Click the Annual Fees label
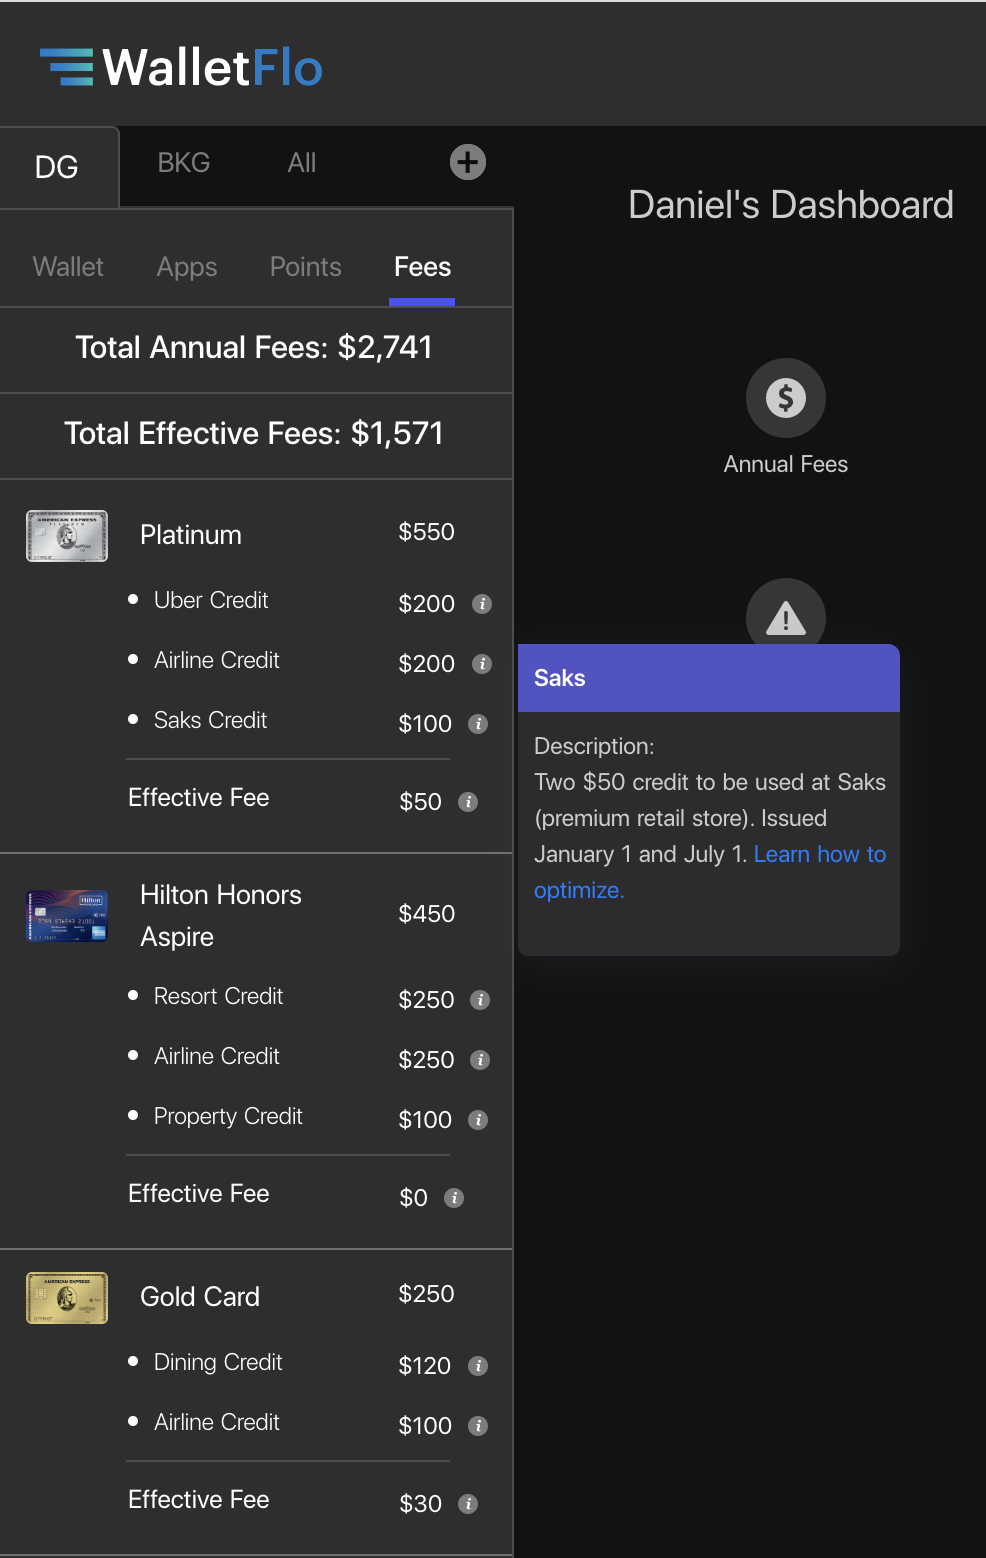This screenshot has height=1558, width=986. pyautogui.click(x=786, y=464)
